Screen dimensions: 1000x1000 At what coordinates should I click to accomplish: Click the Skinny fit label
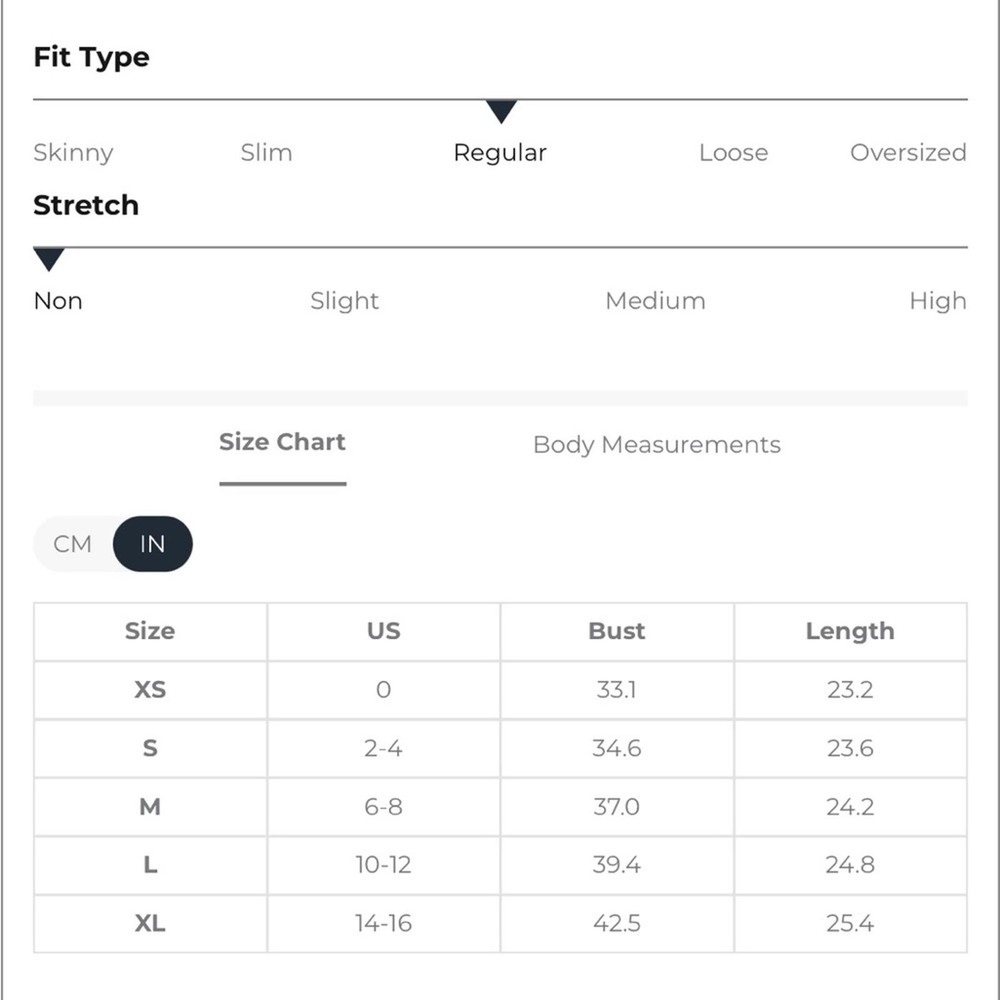[73, 153]
